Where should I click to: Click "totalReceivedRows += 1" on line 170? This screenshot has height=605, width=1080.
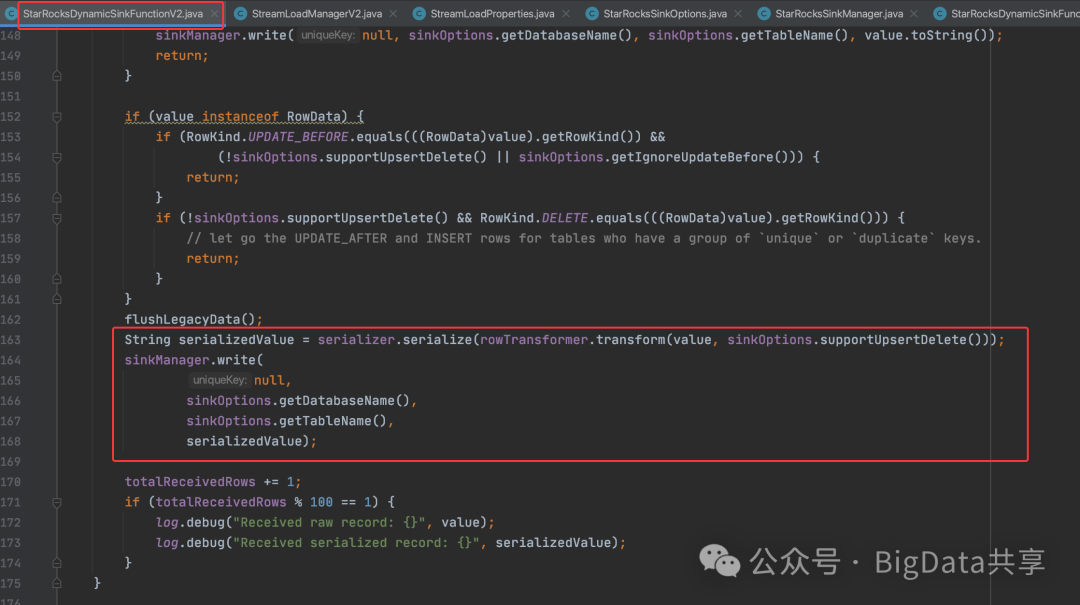[213, 482]
